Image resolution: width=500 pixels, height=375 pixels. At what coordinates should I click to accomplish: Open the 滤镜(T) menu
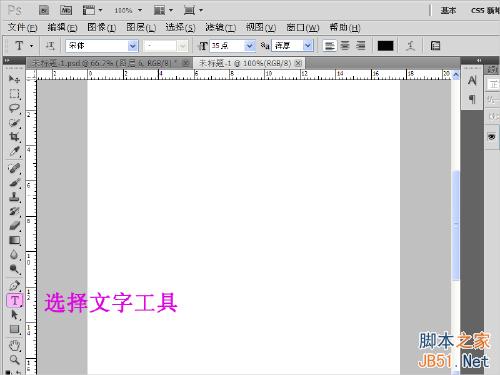tap(220, 27)
